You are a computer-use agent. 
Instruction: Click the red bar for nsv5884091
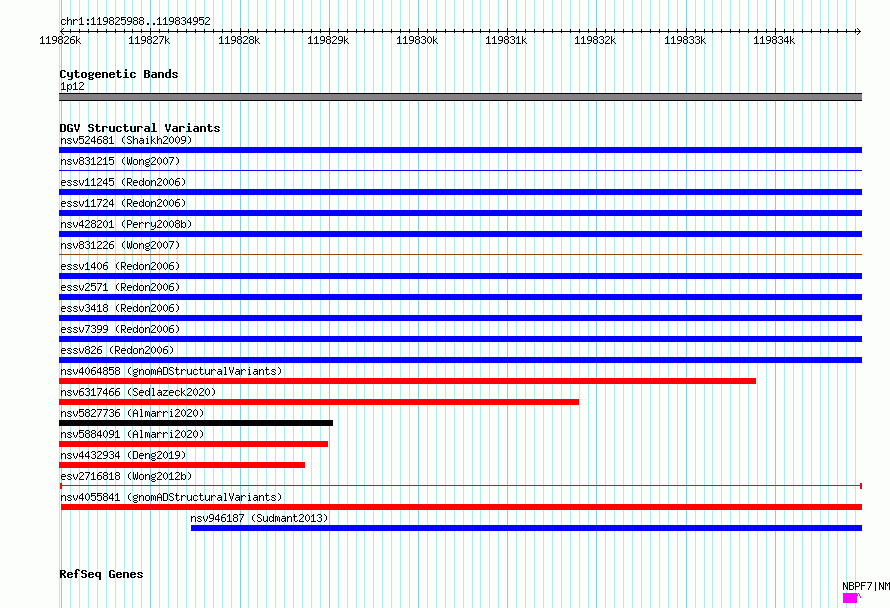[194, 444]
